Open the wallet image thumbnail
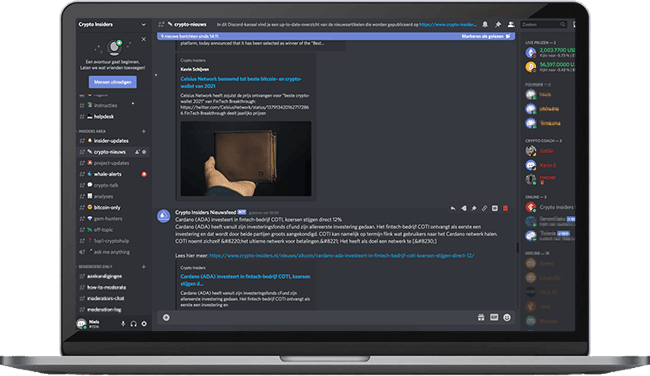Screen dimensions: 650x376 coord(246,158)
